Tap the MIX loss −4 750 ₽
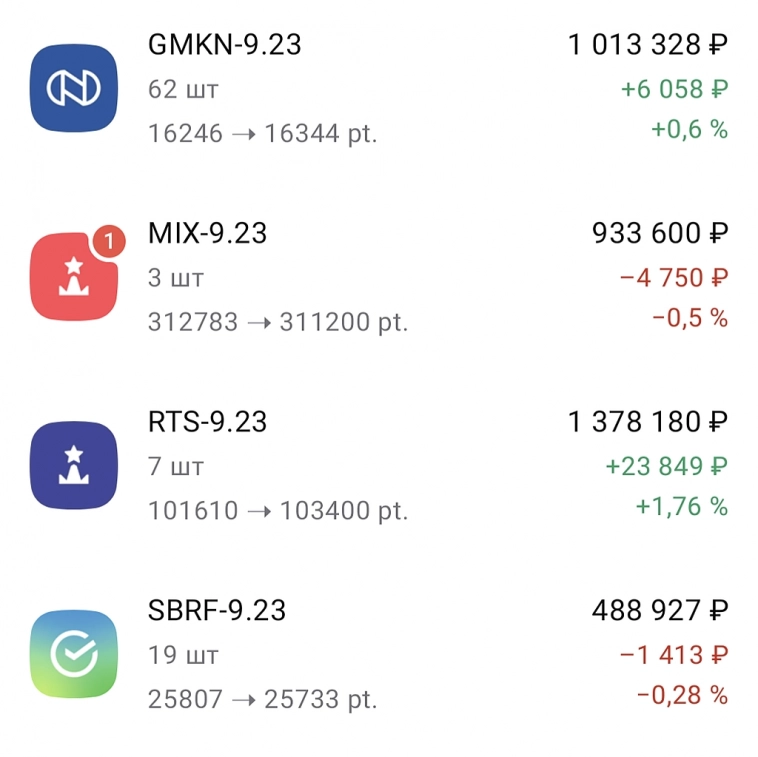Screen dimensions: 758x757 click(673, 277)
